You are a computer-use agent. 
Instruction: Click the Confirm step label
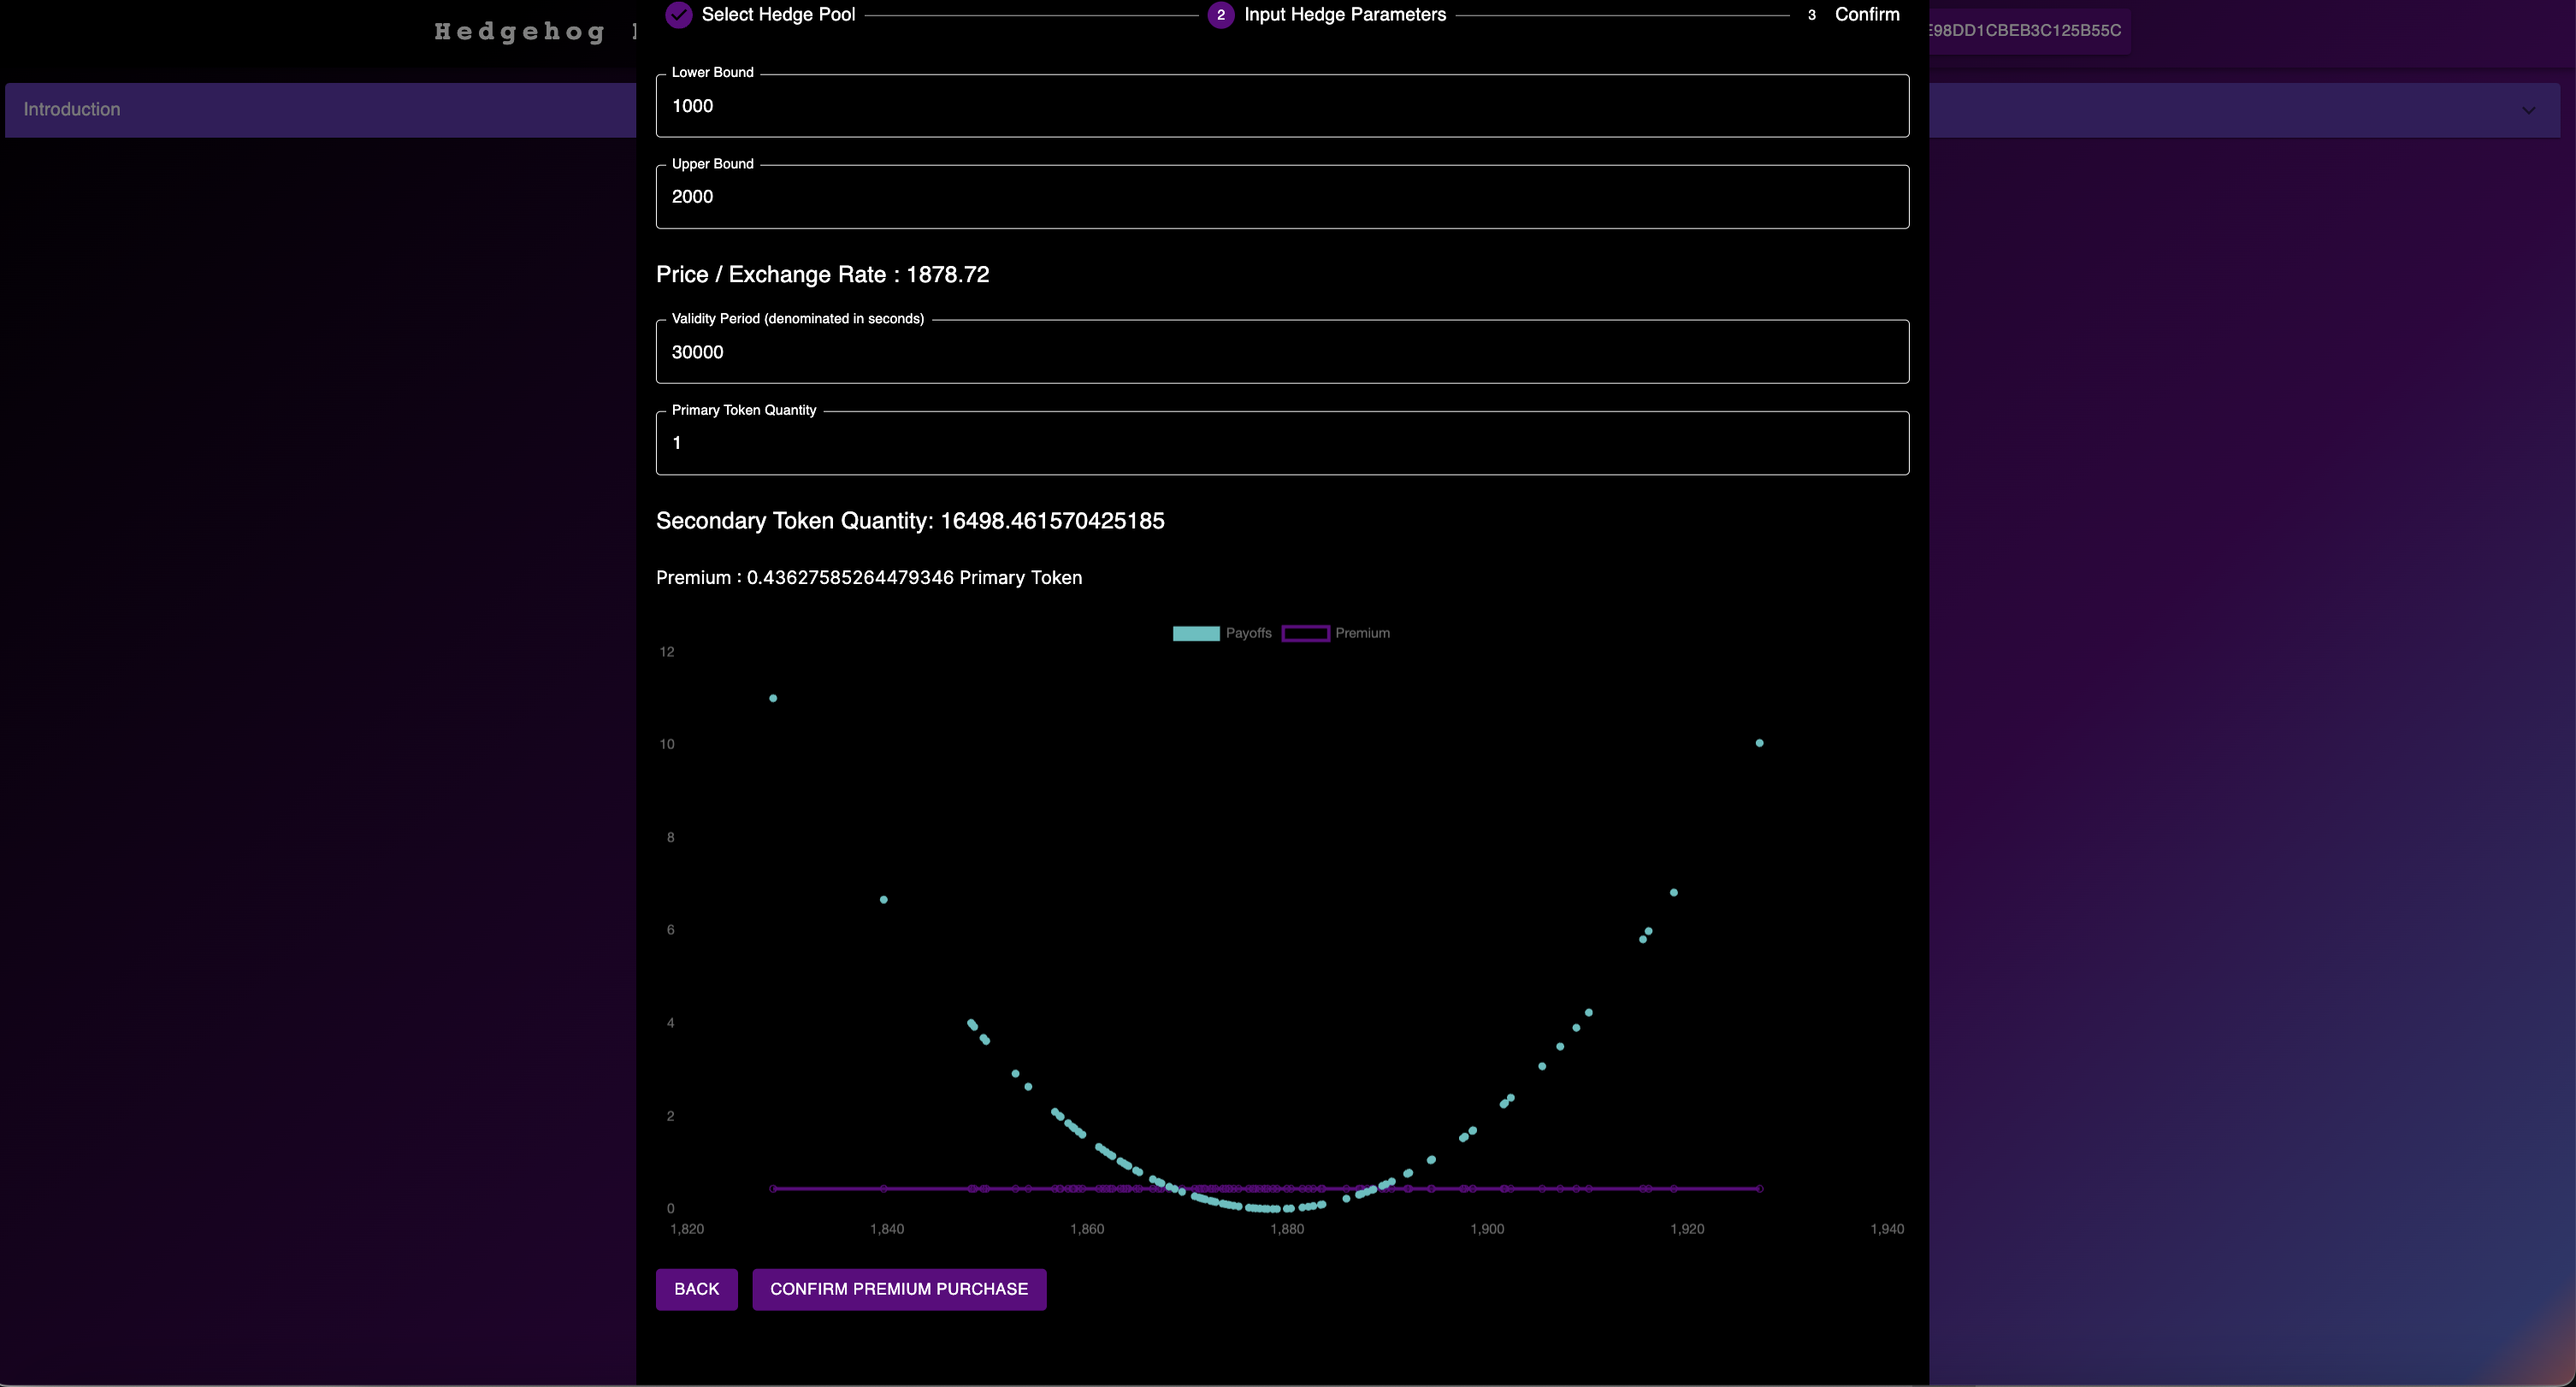[x=1866, y=15]
